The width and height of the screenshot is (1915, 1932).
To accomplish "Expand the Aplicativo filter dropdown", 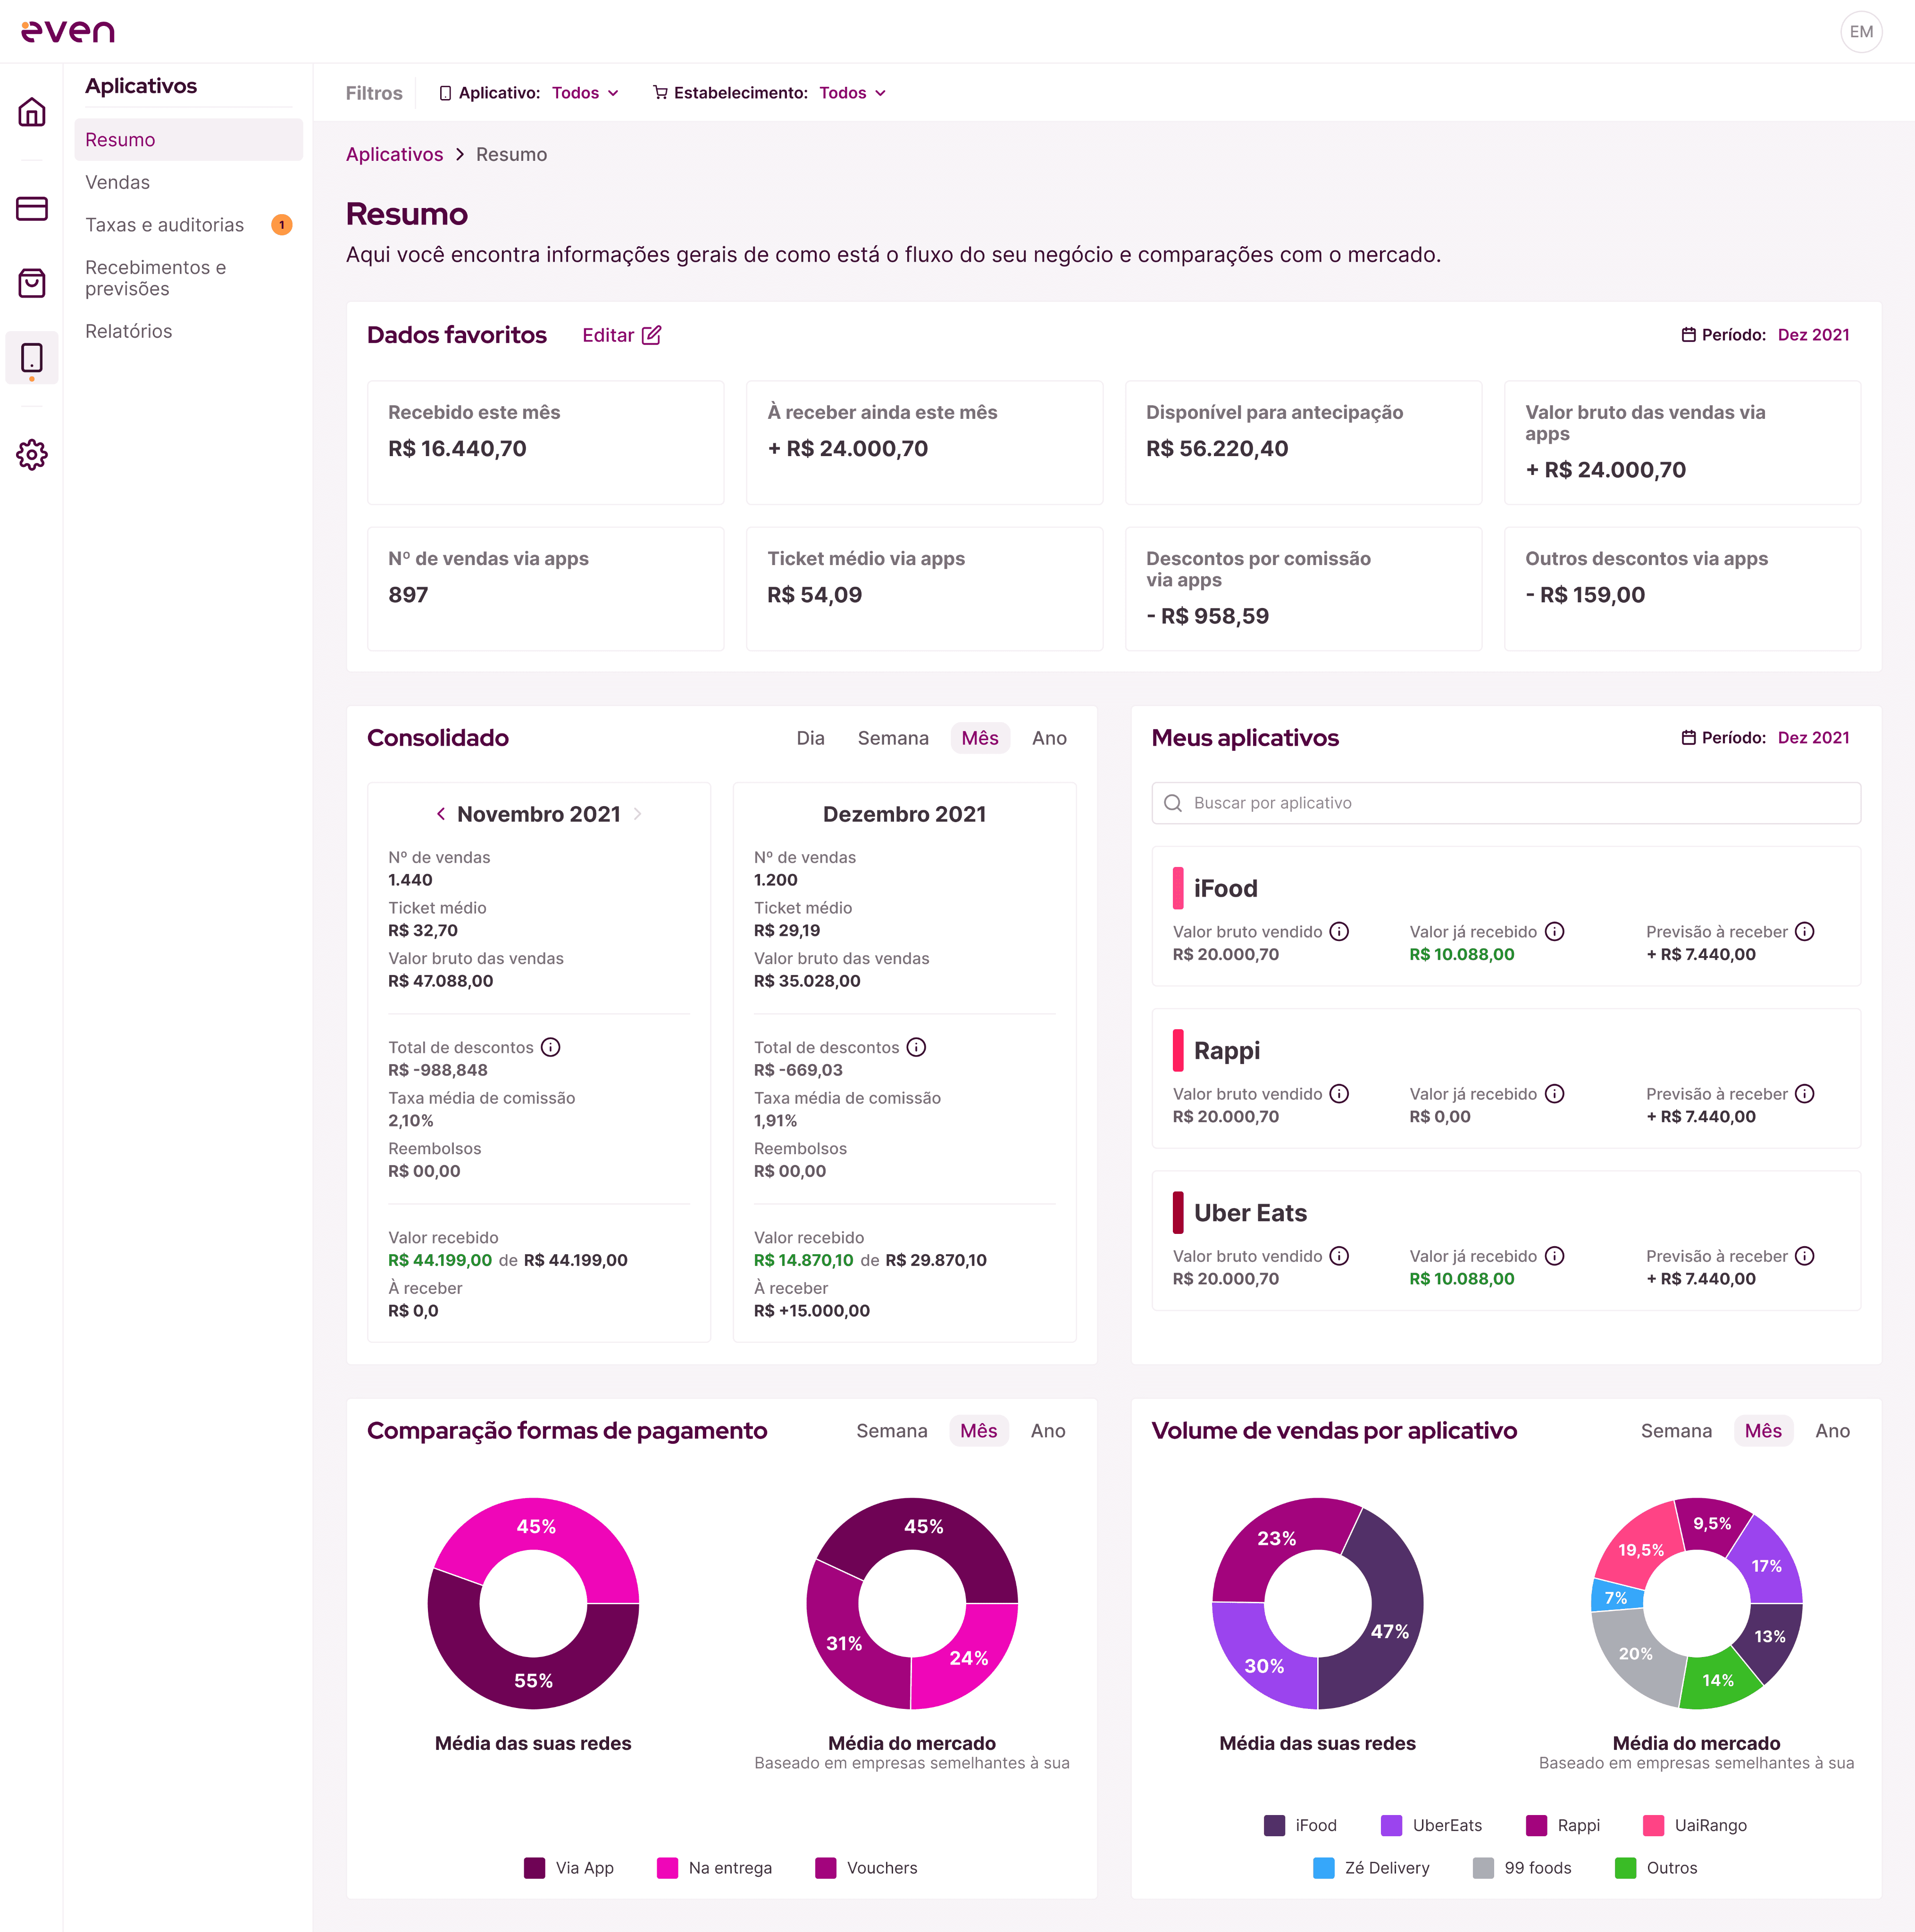I will click(x=584, y=93).
